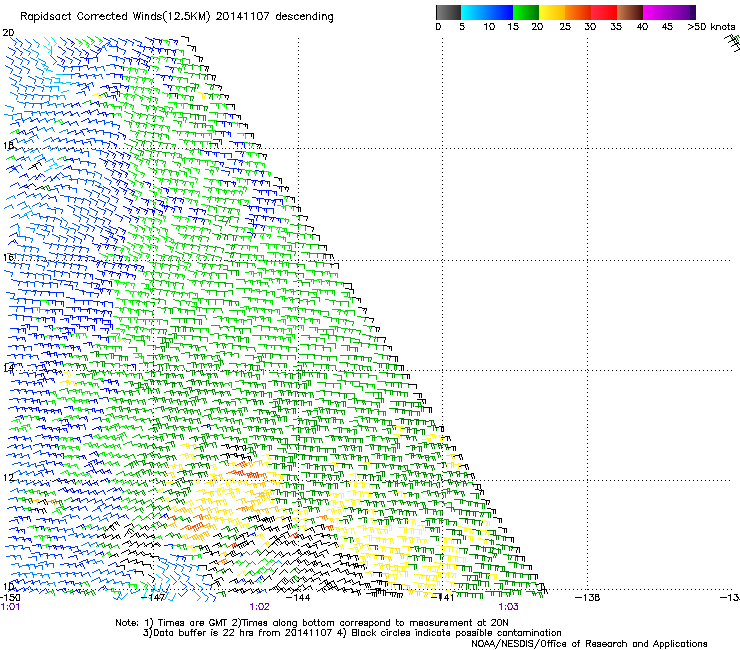
Task: Click the chart title 'Rapidscat Corrected Winds(12.5KM)'
Action: [x=115, y=17]
